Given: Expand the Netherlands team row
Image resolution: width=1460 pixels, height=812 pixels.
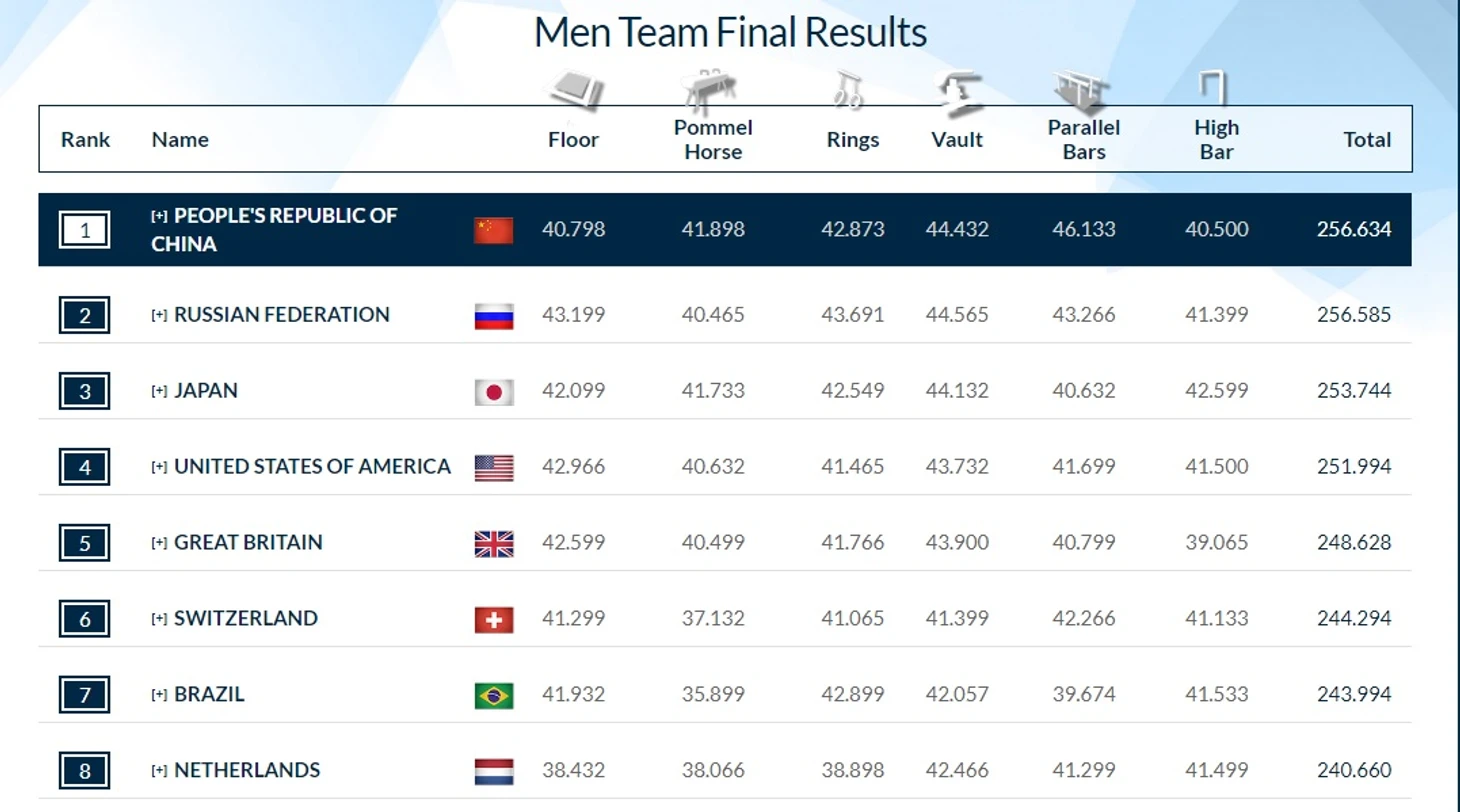Looking at the screenshot, I should [159, 771].
